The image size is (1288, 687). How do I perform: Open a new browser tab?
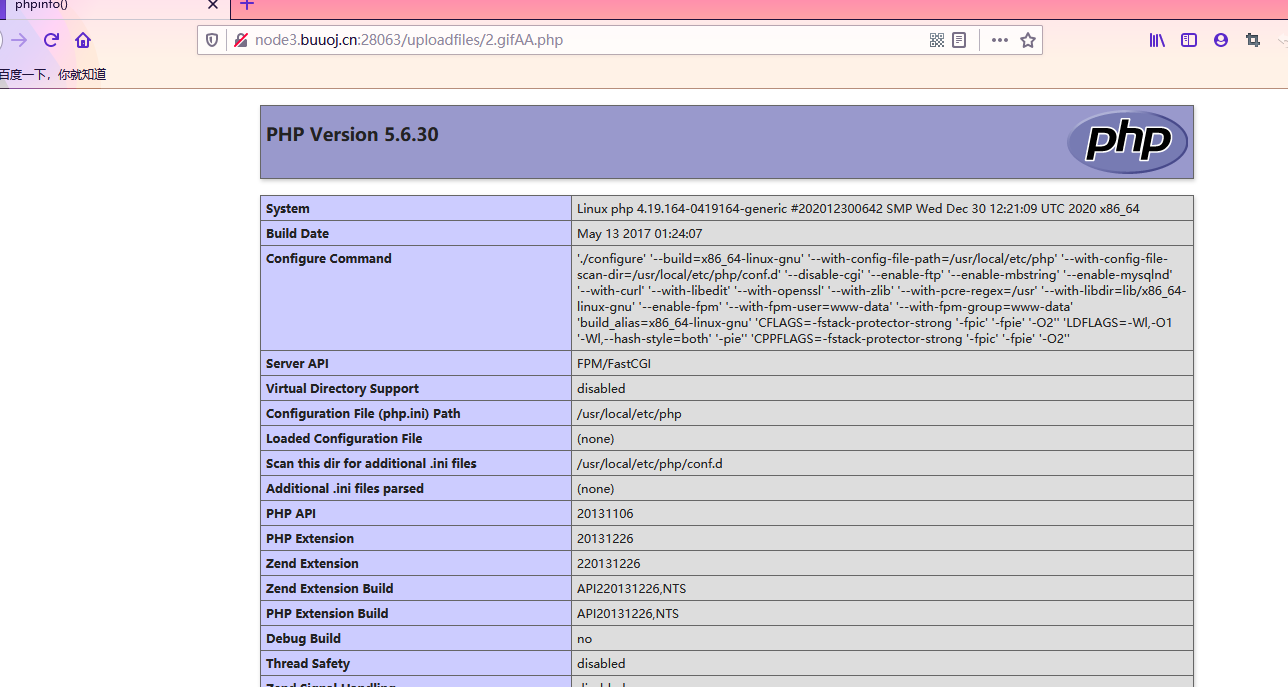pos(246,7)
